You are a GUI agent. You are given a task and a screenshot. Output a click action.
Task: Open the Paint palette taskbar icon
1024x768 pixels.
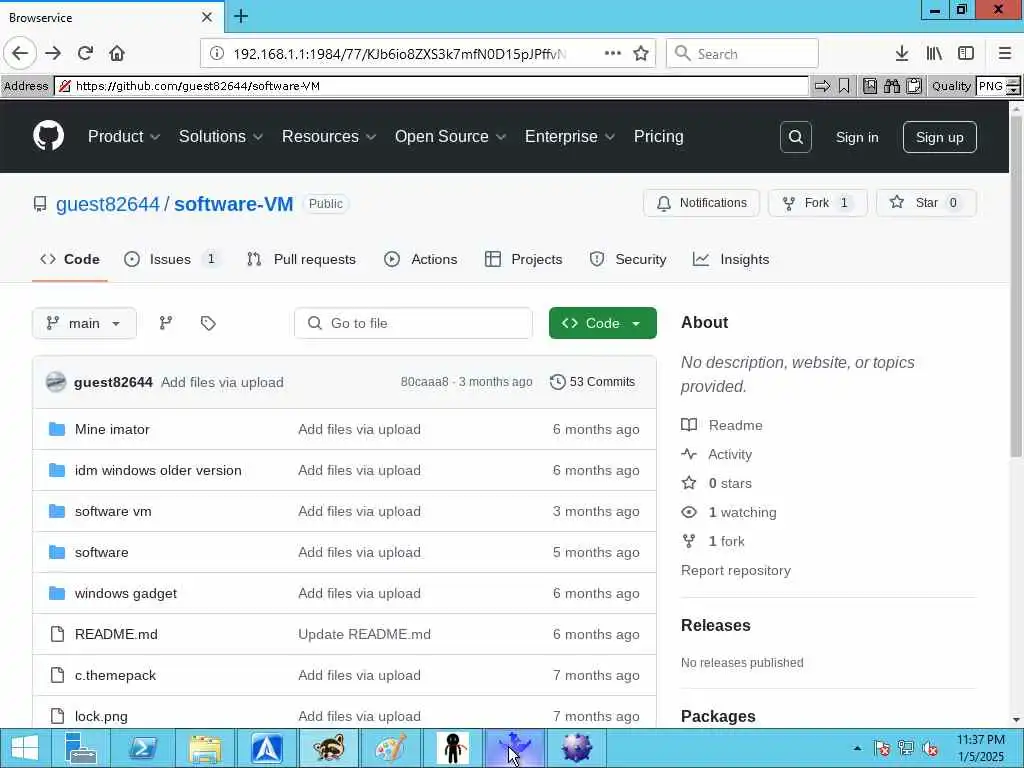[x=391, y=748]
